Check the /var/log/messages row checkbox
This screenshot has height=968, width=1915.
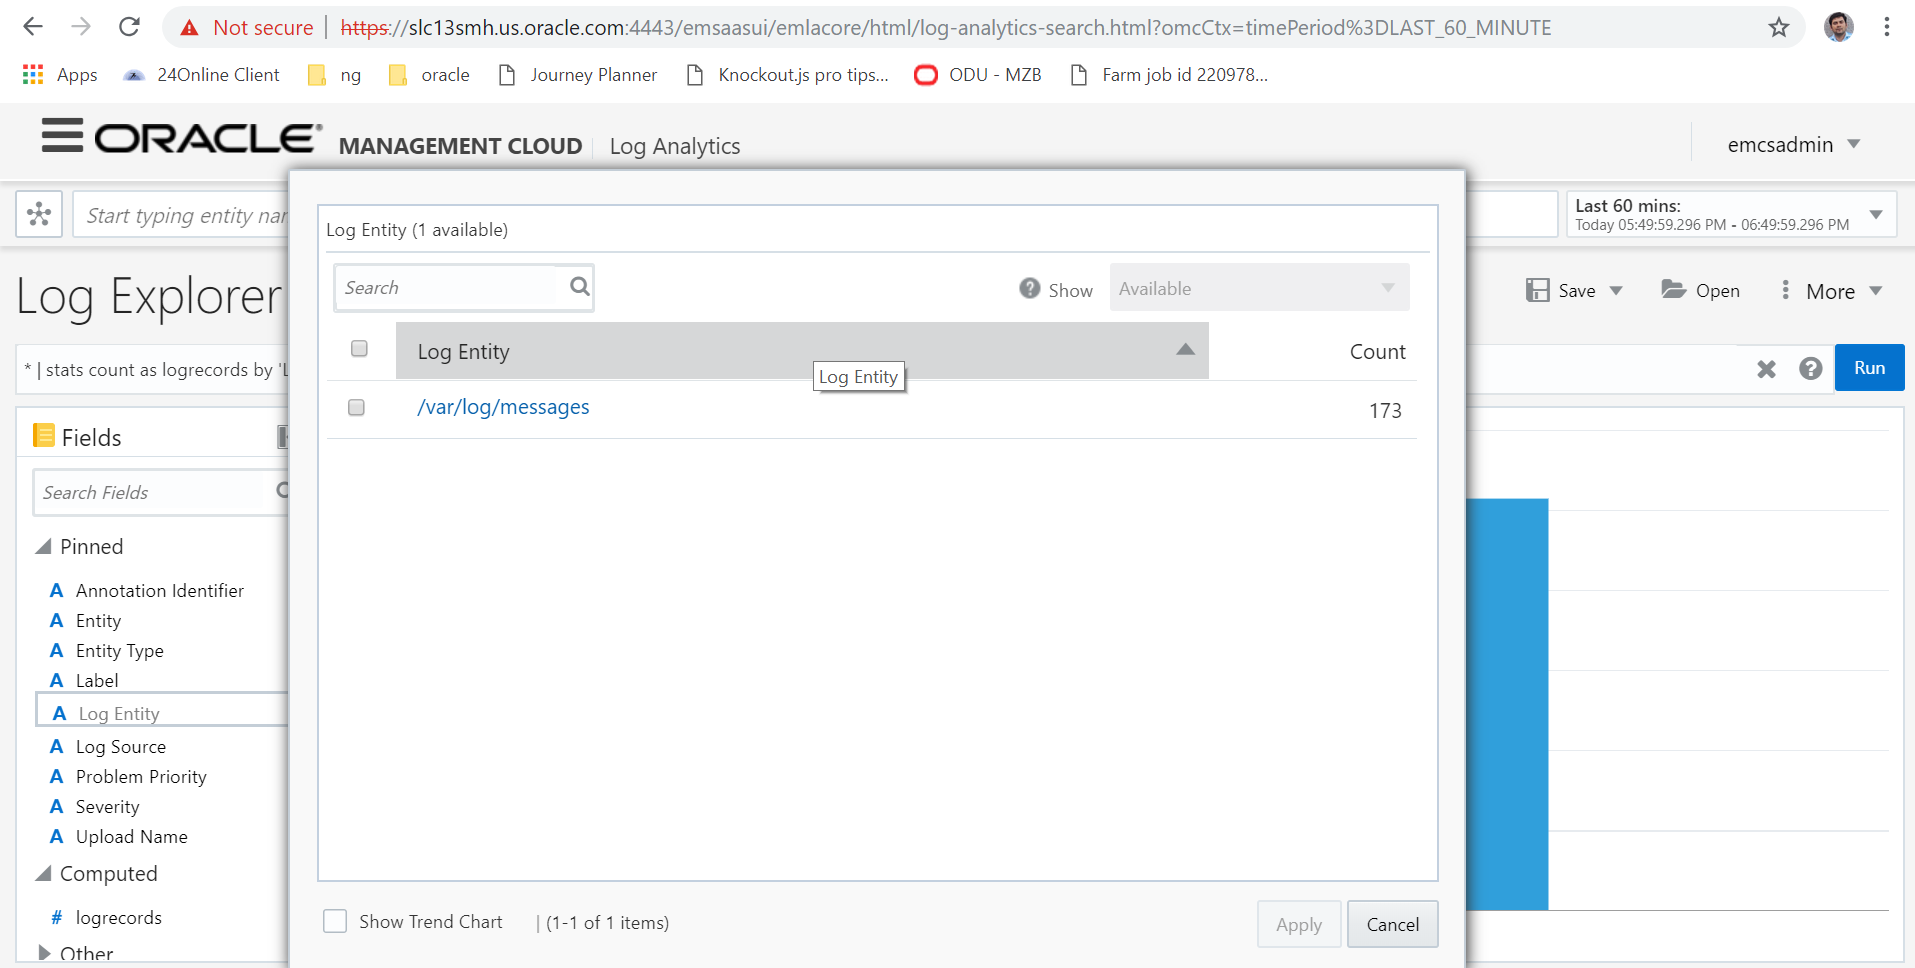point(356,407)
